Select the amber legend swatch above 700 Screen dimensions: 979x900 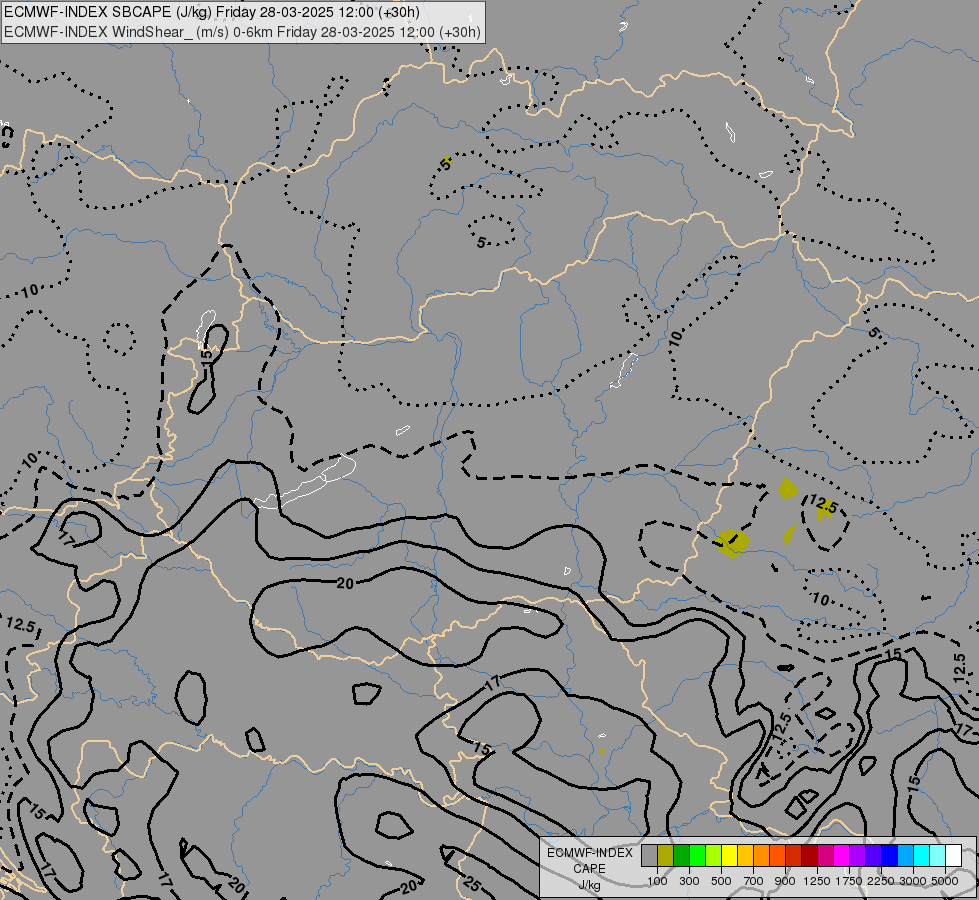tap(745, 856)
